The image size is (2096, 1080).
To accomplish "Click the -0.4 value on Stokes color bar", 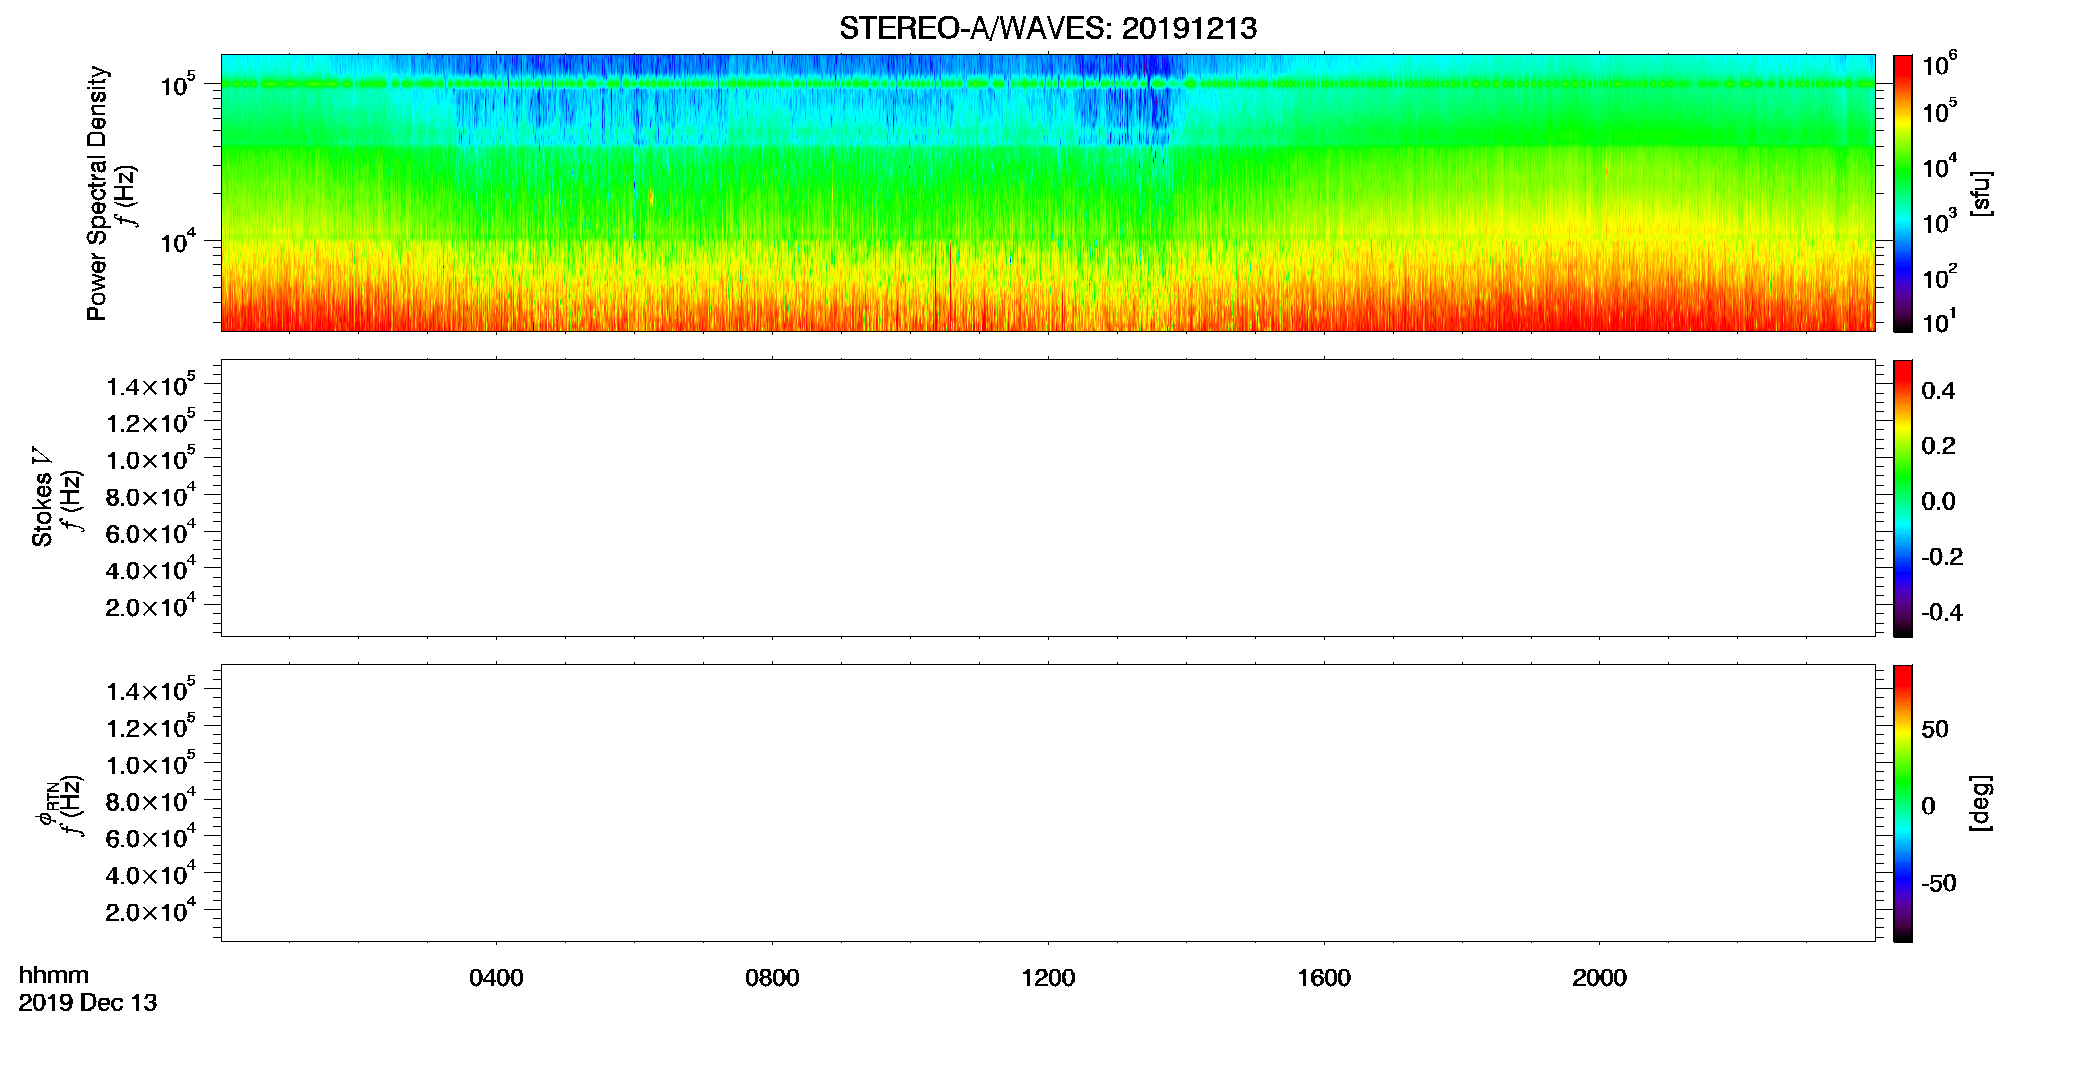I will pyautogui.click(x=1942, y=612).
